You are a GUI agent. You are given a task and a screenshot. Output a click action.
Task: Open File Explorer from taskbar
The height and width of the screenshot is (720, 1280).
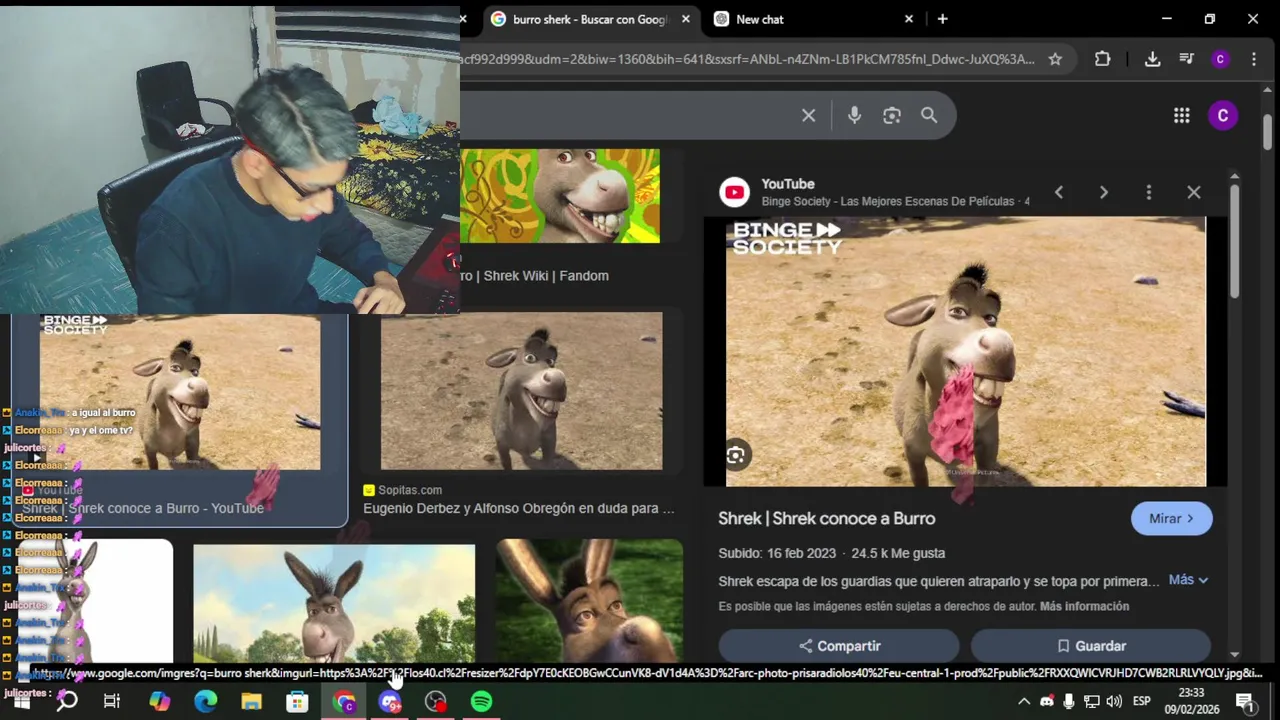pyautogui.click(x=252, y=702)
